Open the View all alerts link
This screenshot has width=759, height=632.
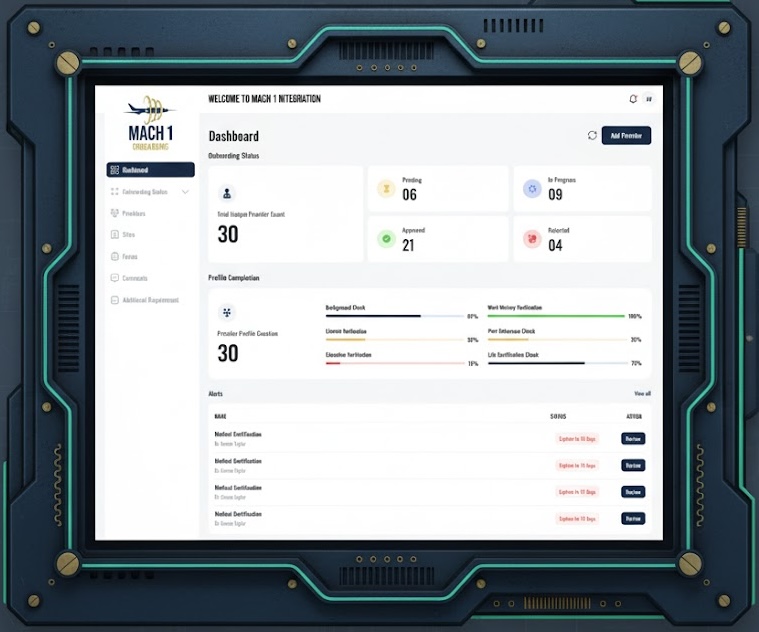(642, 393)
